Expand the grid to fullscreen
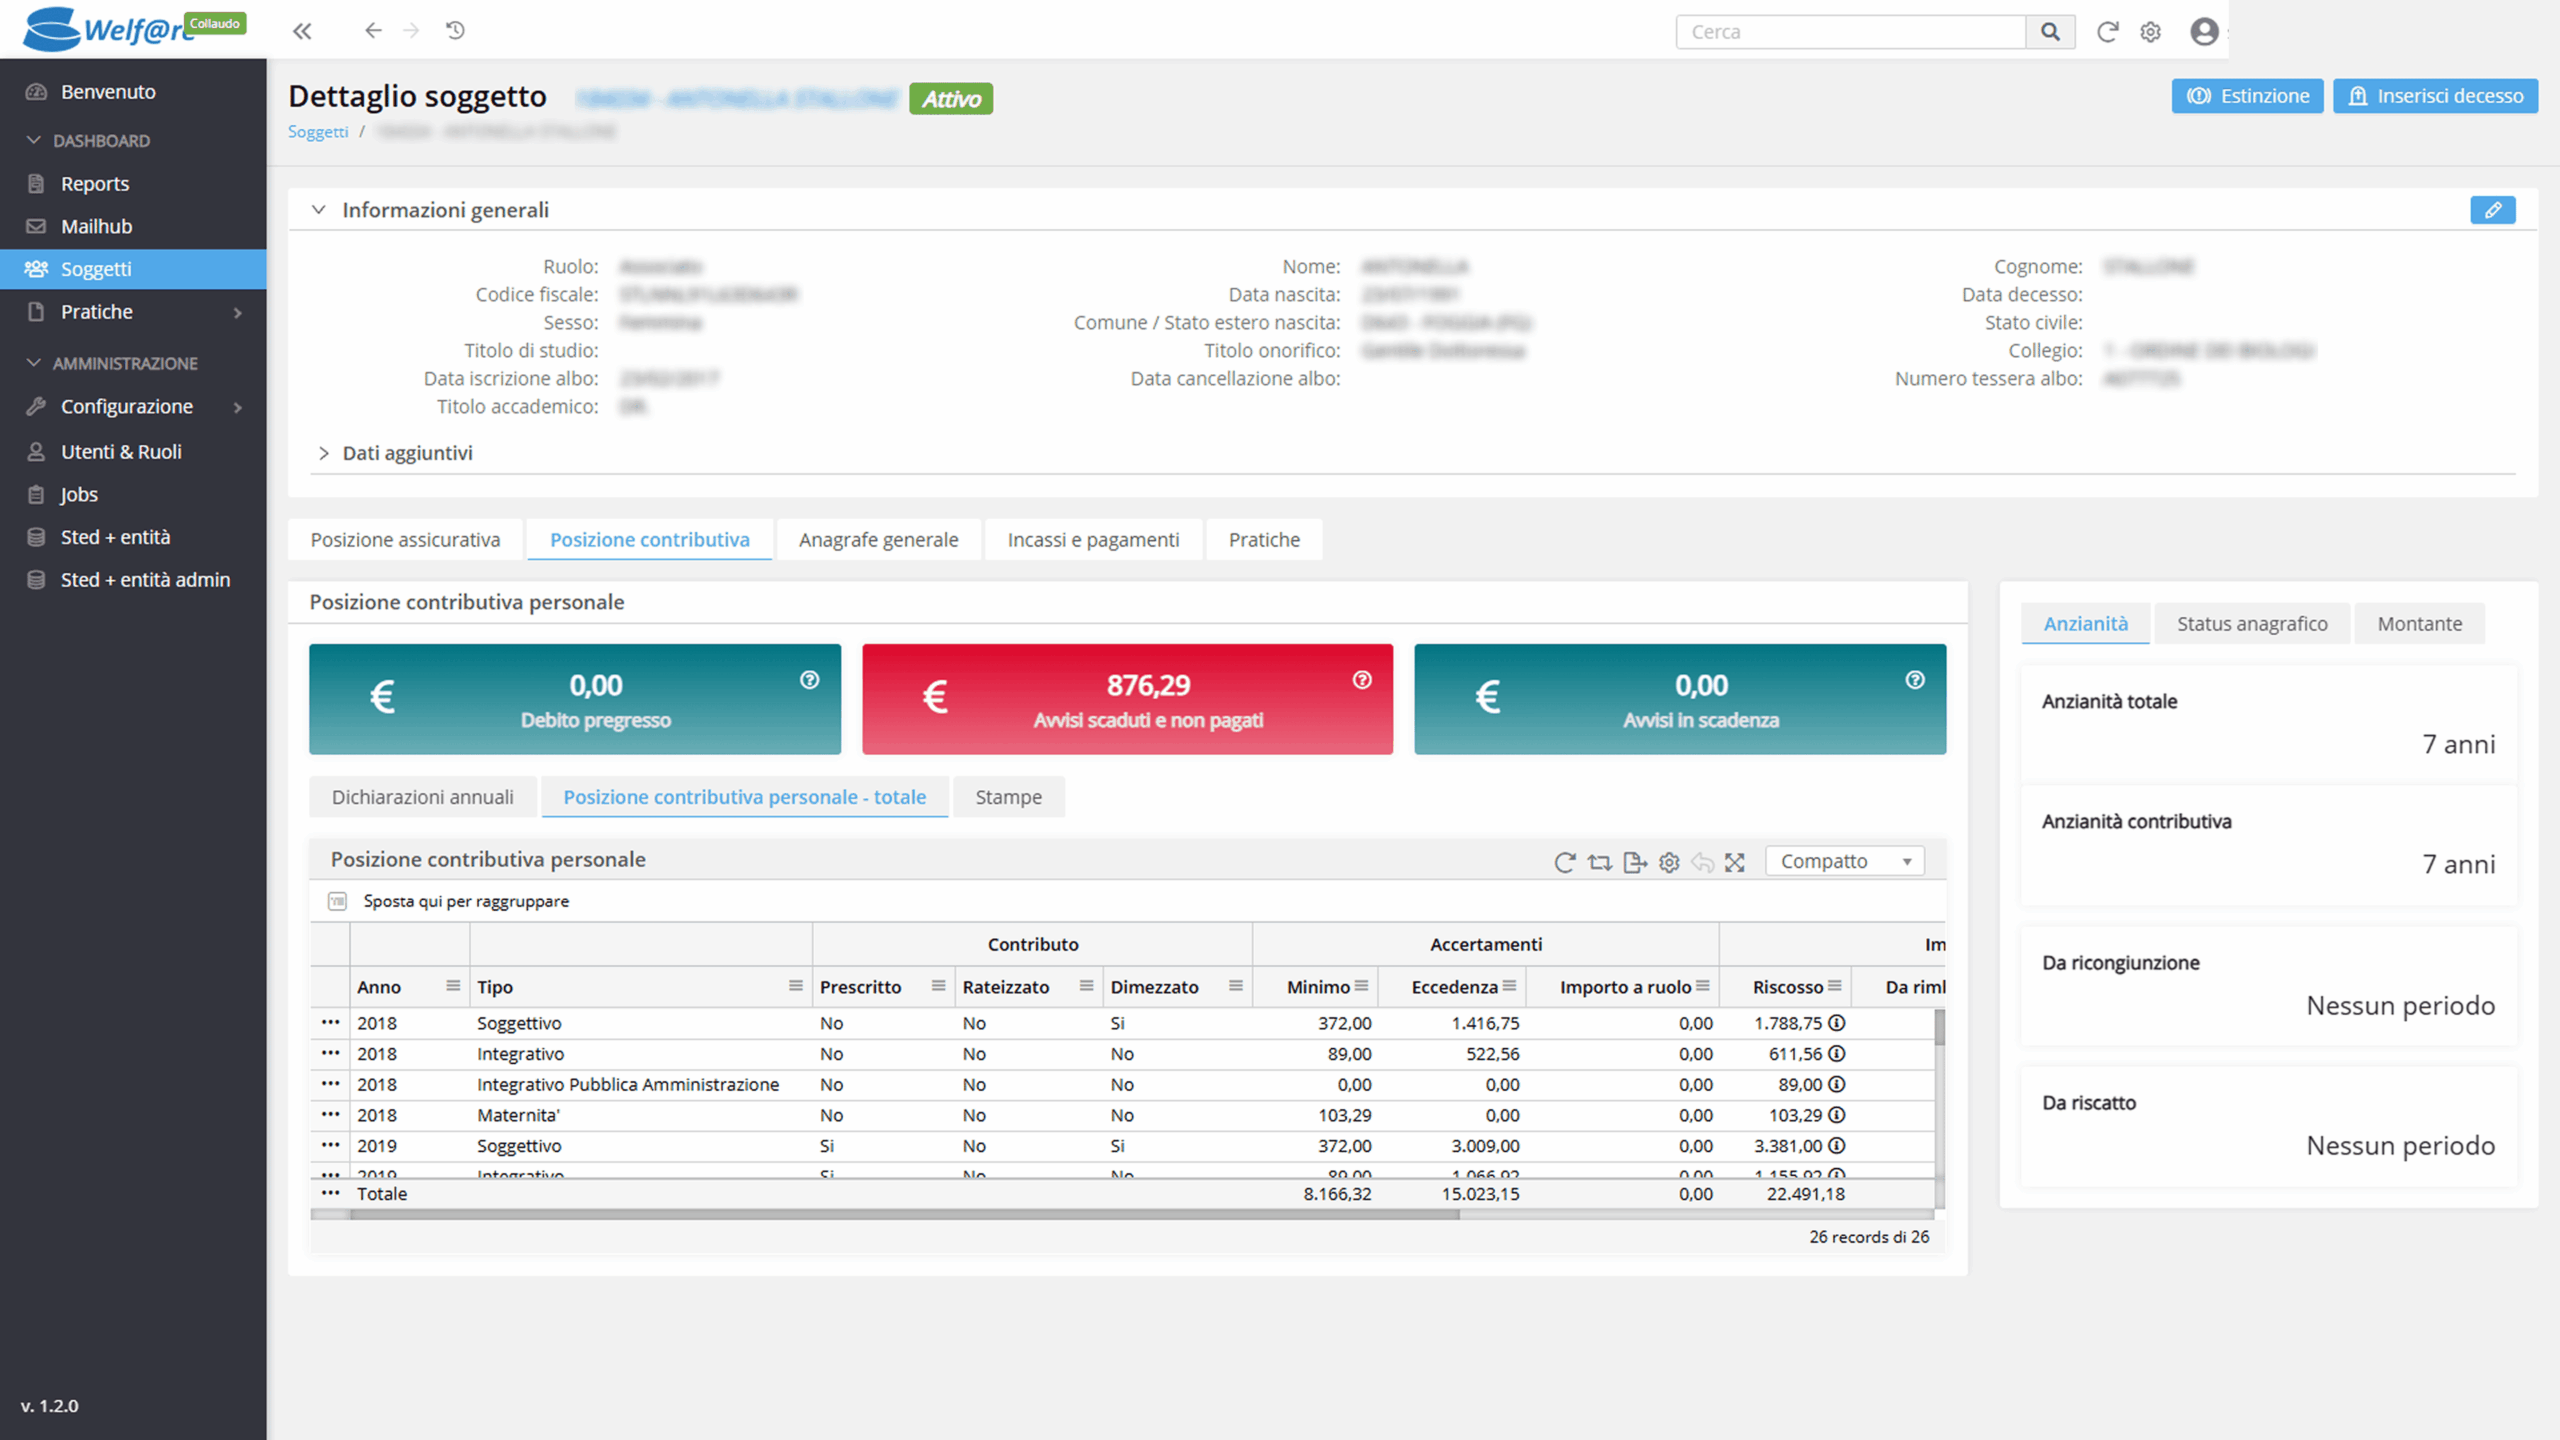Screen dimensions: 2560x1440 click(x=1735, y=862)
